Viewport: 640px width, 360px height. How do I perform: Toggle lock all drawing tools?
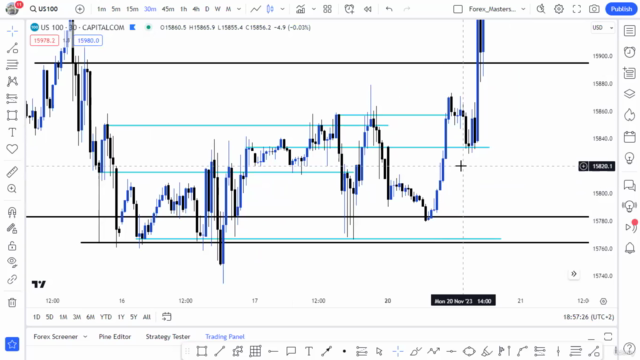pos(12,246)
